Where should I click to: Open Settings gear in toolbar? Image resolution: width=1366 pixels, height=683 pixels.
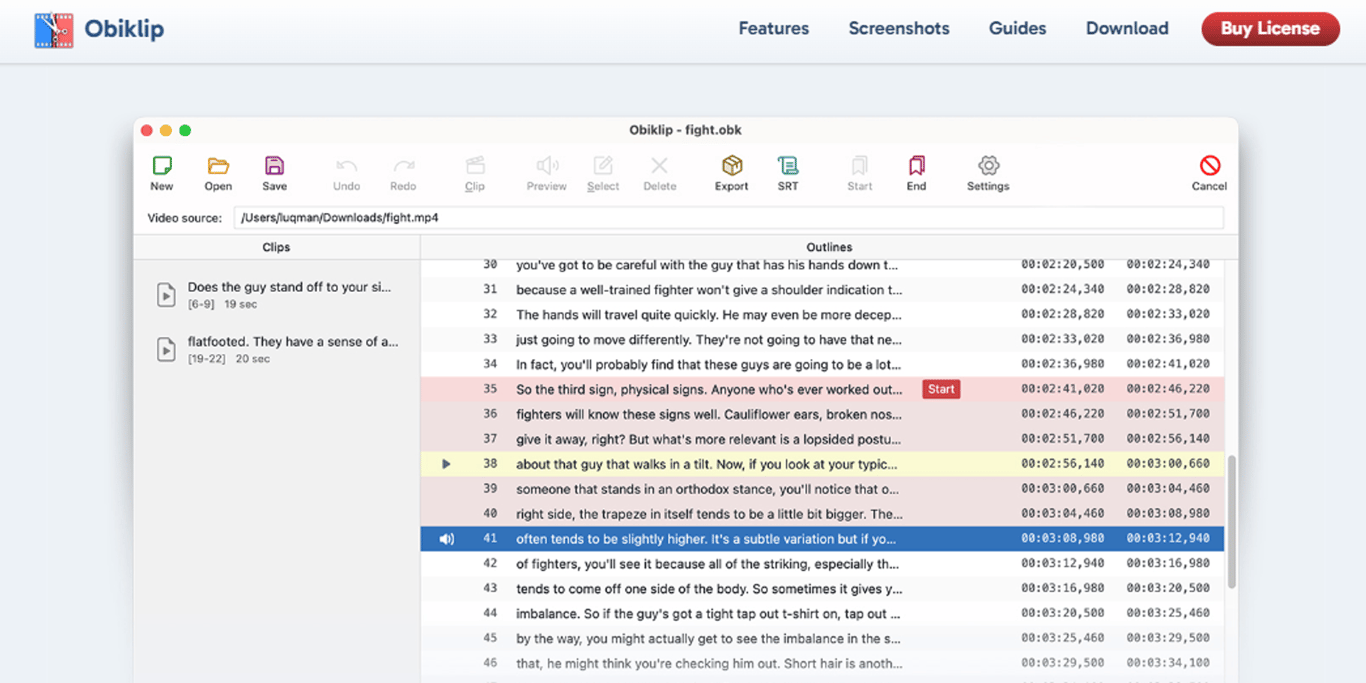pyautogui.click(x=988, y=166)
